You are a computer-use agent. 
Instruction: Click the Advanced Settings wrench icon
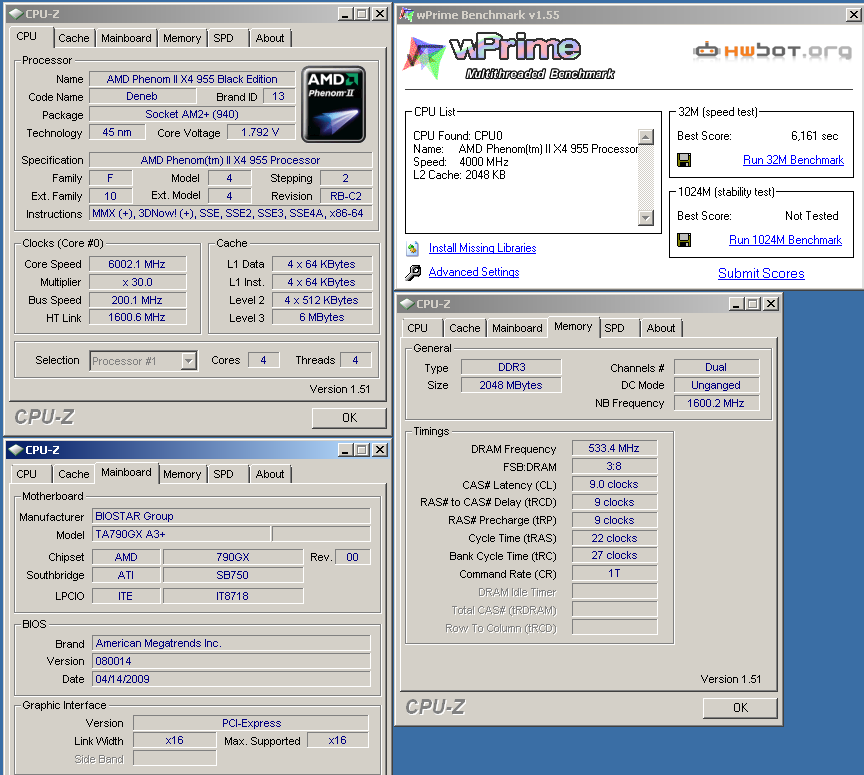pyautogui.click(x=413, y=272)
